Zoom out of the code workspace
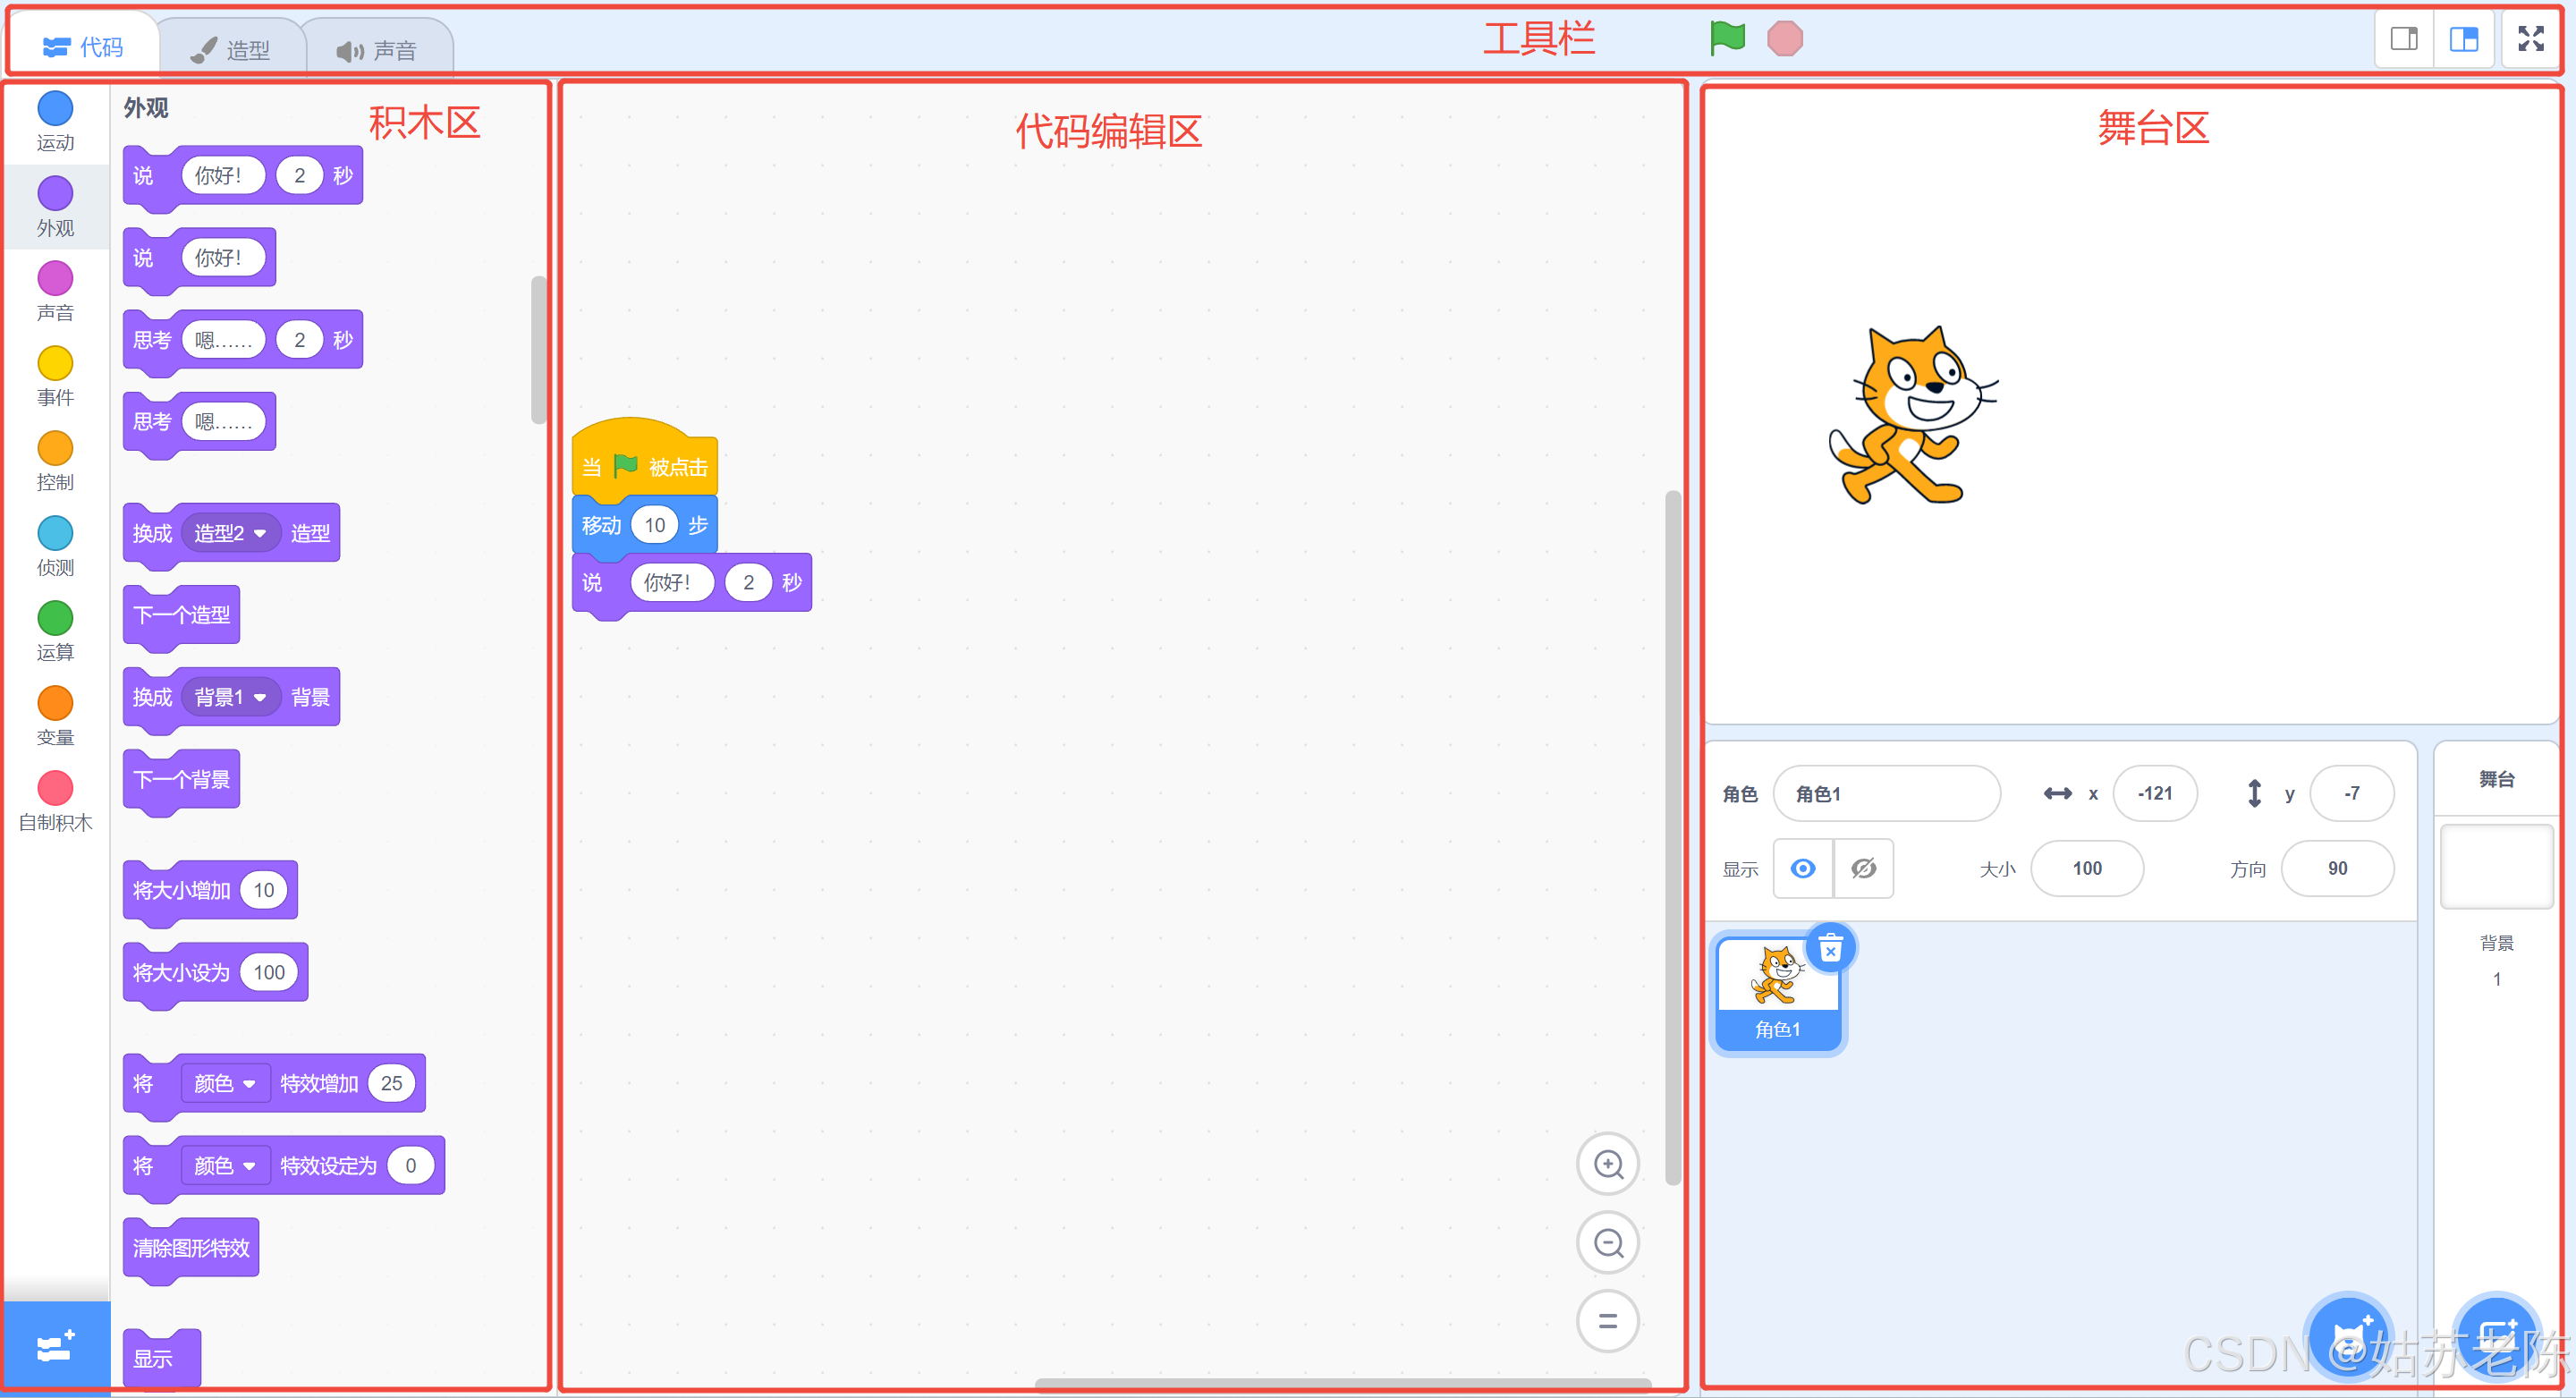 tap(1607, 1243)
